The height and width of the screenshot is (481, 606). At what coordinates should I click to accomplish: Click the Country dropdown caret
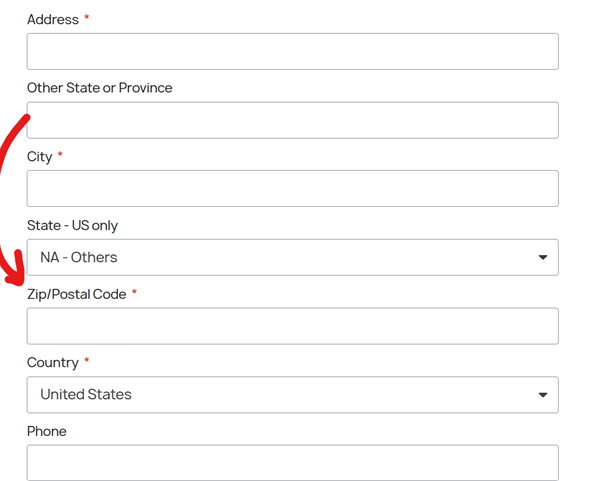(542, 395)
